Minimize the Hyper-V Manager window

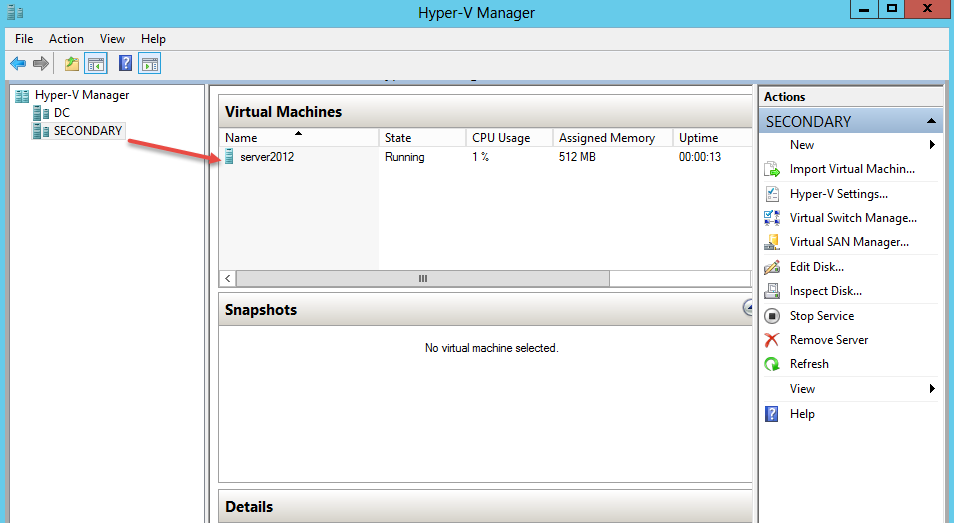tap(863, 9)
